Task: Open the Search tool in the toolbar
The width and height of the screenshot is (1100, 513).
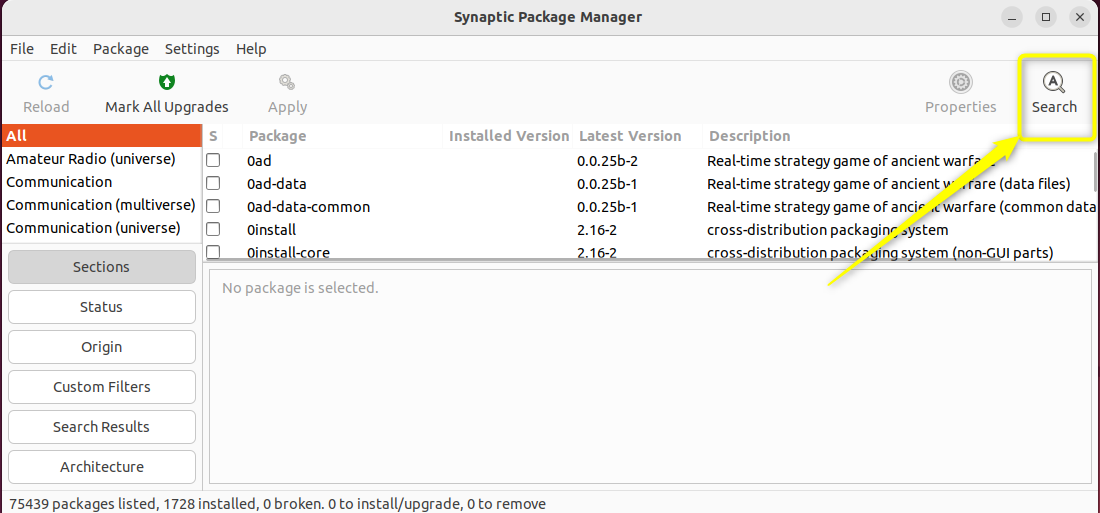Action: 1054,93
